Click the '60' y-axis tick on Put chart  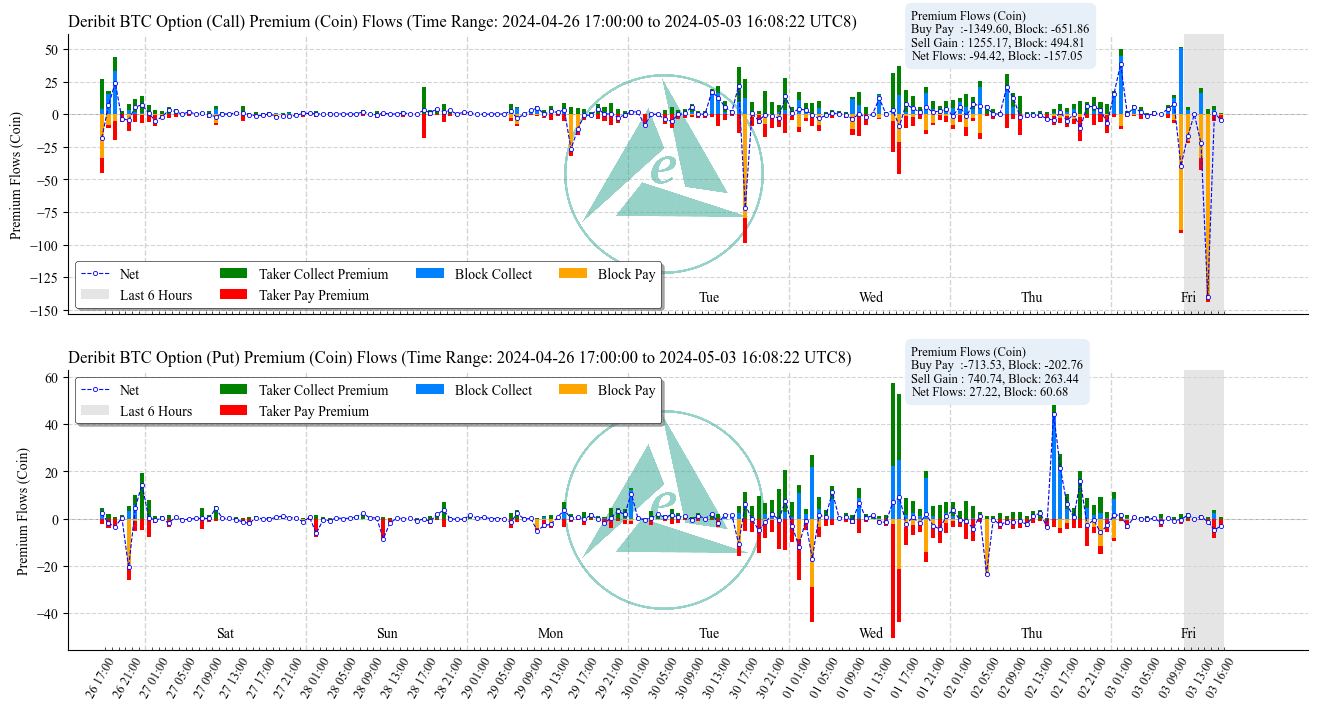pyautogui.click(x=53, y=377)
